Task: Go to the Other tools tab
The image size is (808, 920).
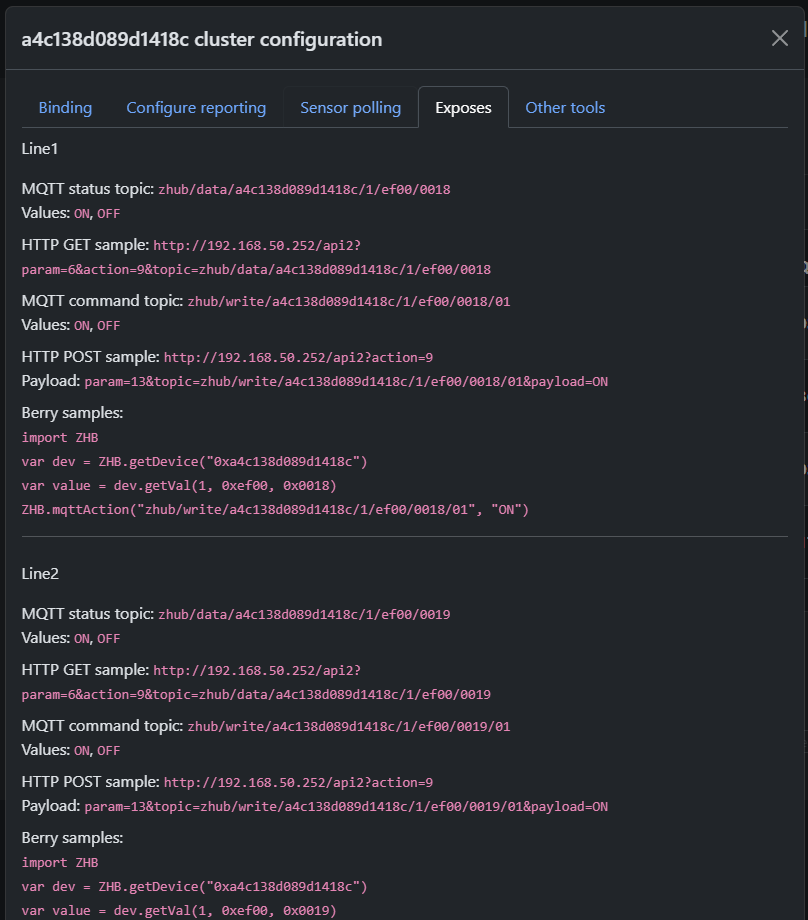Action: click(565, 108)
